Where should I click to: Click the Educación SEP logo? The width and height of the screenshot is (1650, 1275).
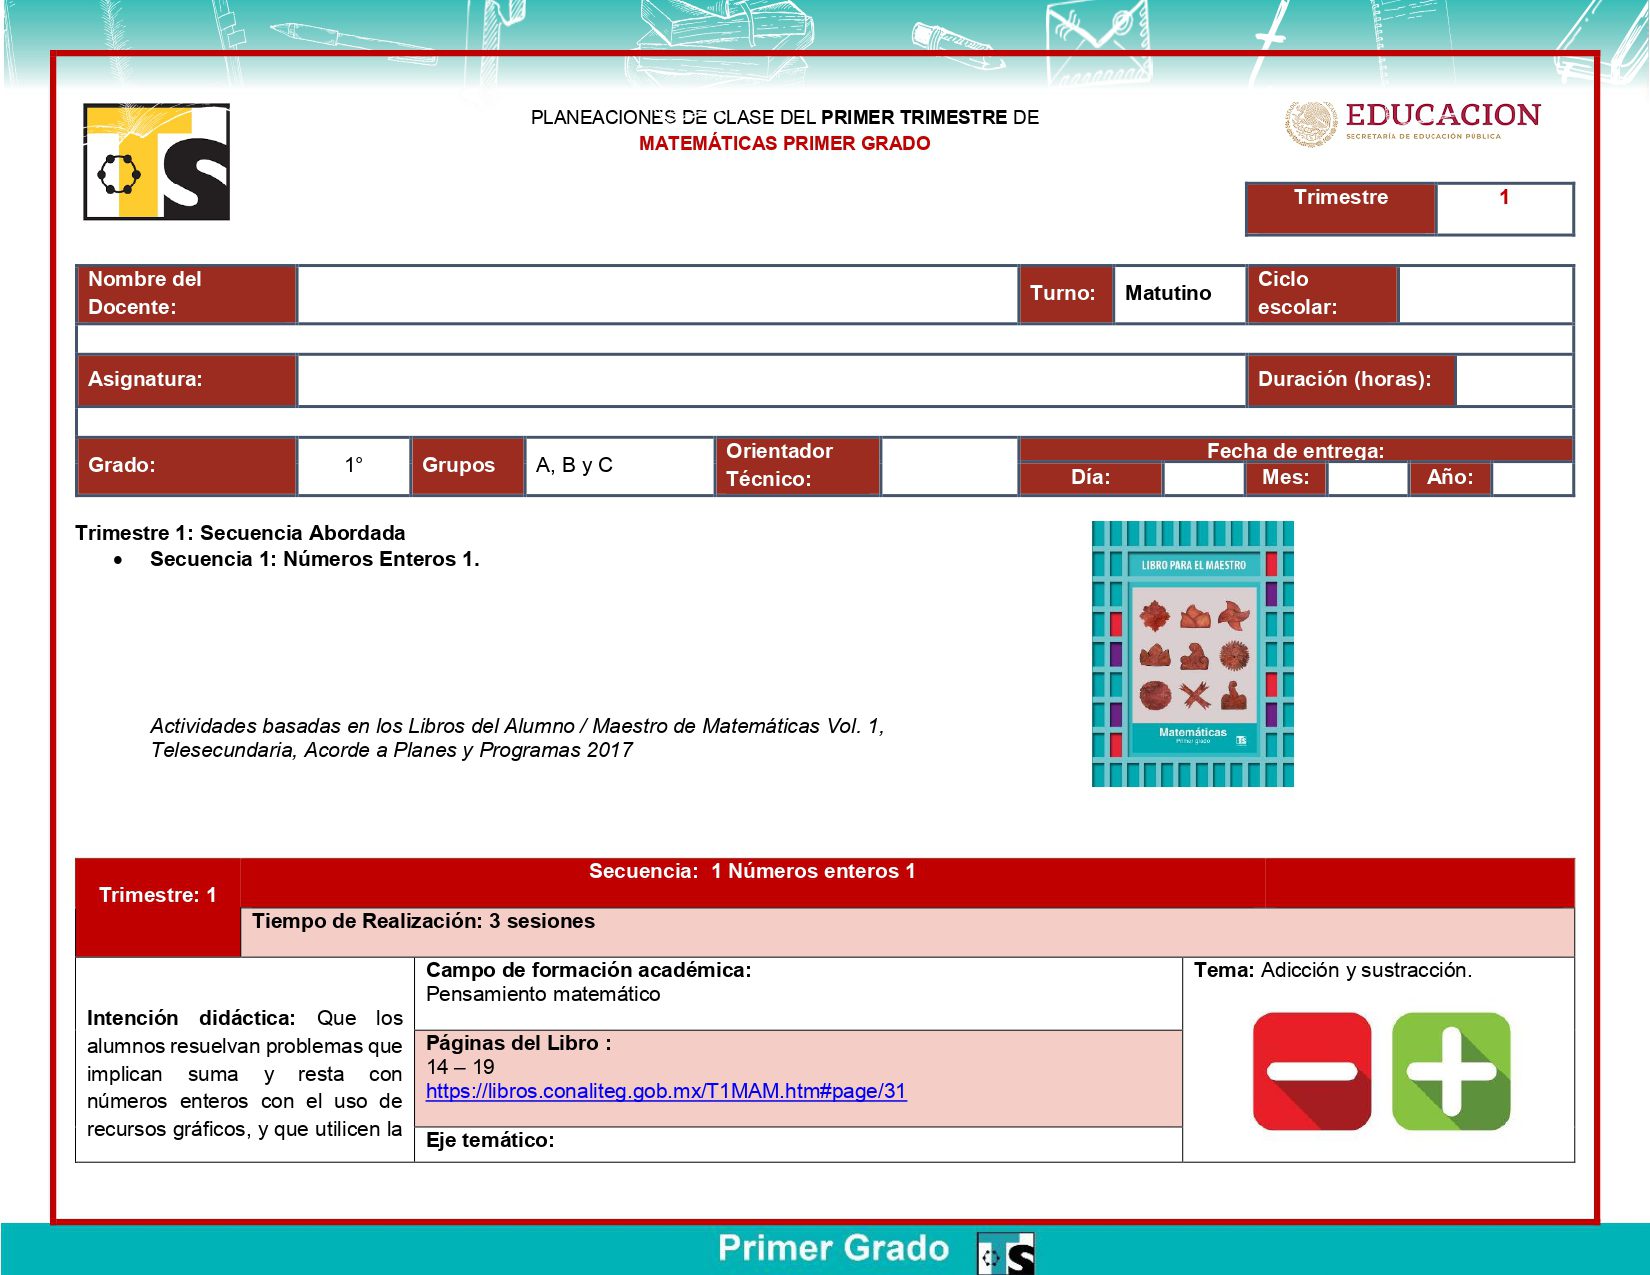pos(1412,124)
